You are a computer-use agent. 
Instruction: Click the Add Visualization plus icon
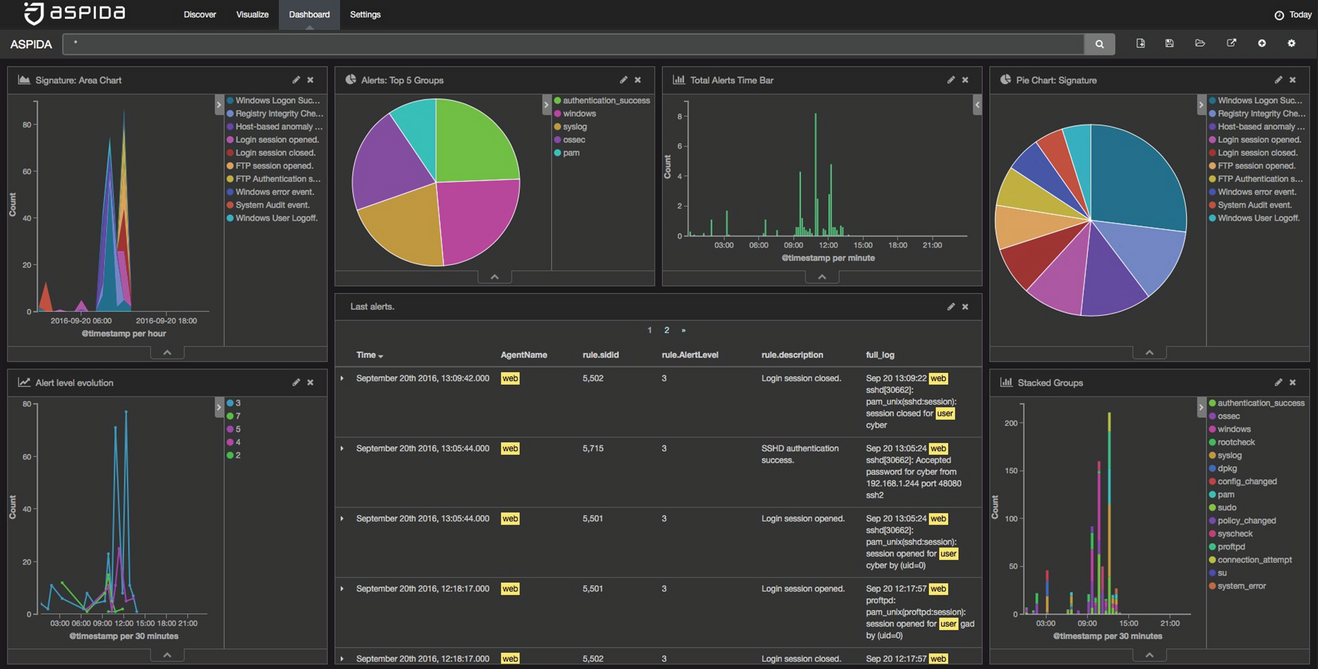[x=1261, y=44]
